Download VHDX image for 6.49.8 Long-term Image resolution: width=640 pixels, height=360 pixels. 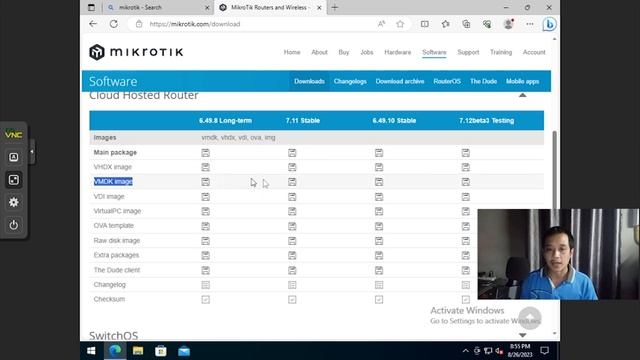point(205,167)
